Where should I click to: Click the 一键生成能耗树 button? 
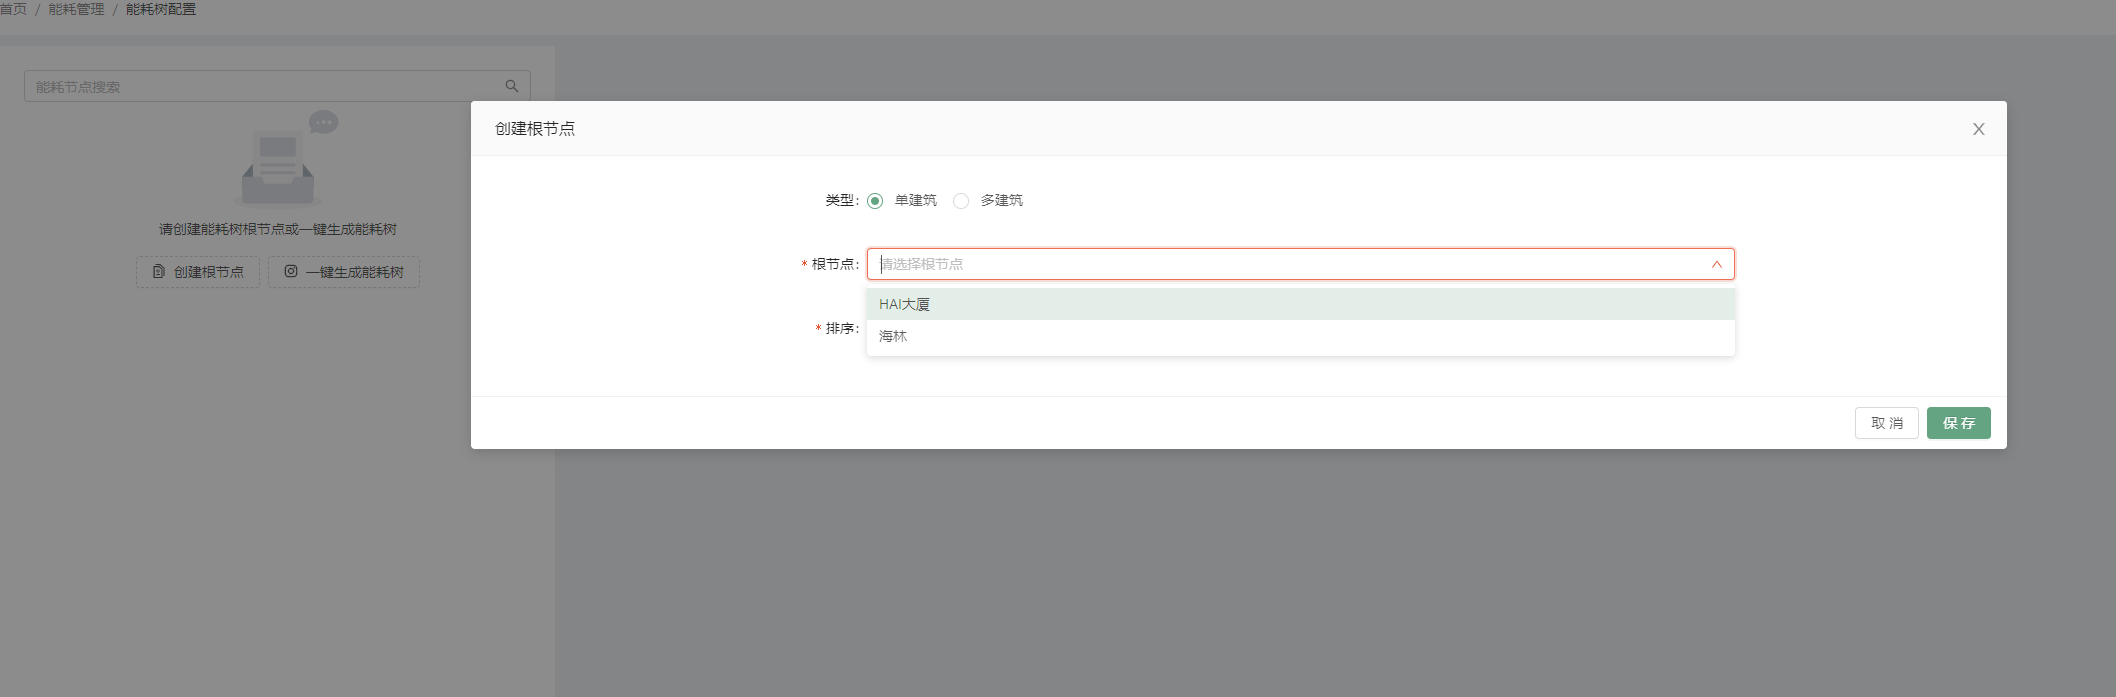(x=344, y=272)
